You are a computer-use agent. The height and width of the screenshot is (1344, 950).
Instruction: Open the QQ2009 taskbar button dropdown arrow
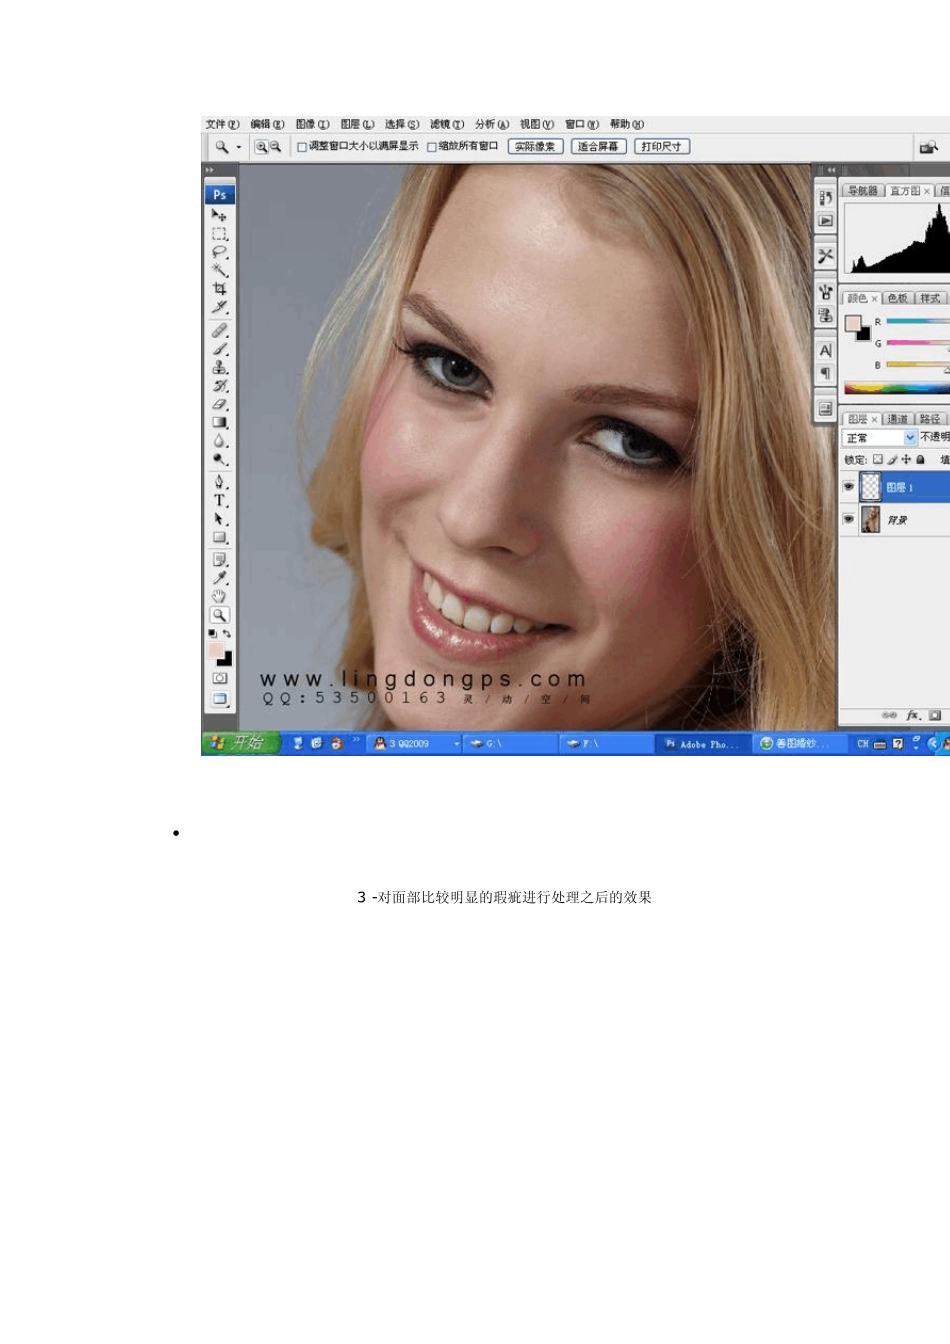(457, 744)
